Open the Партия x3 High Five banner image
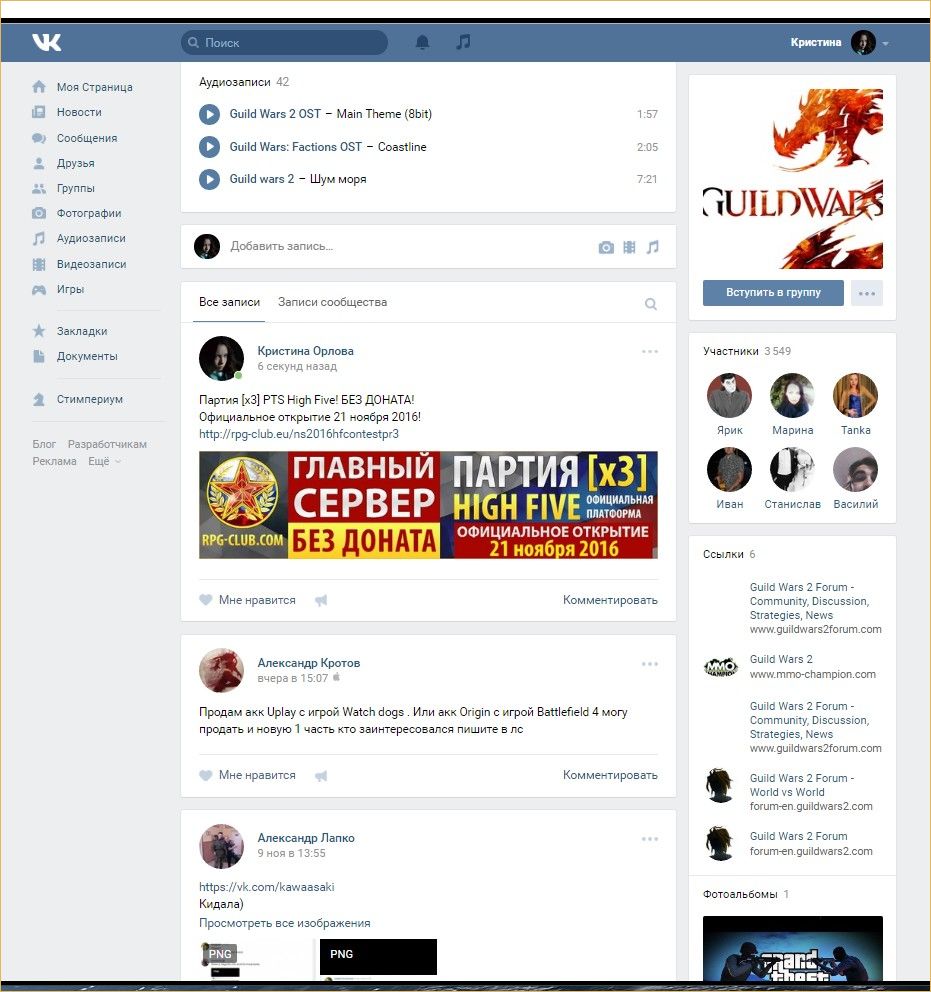The image size is (931, 992). [x=428, y=505]
